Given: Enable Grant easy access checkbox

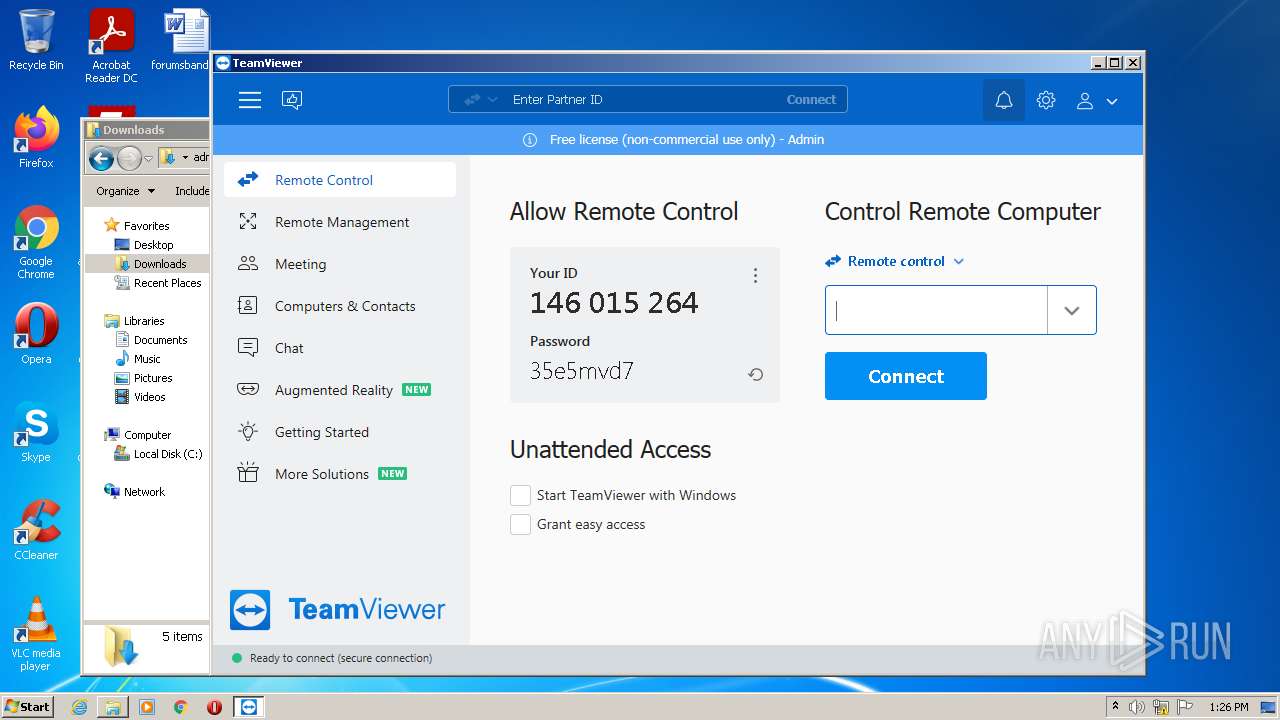Looking at the screenshot, I should 520,524.
